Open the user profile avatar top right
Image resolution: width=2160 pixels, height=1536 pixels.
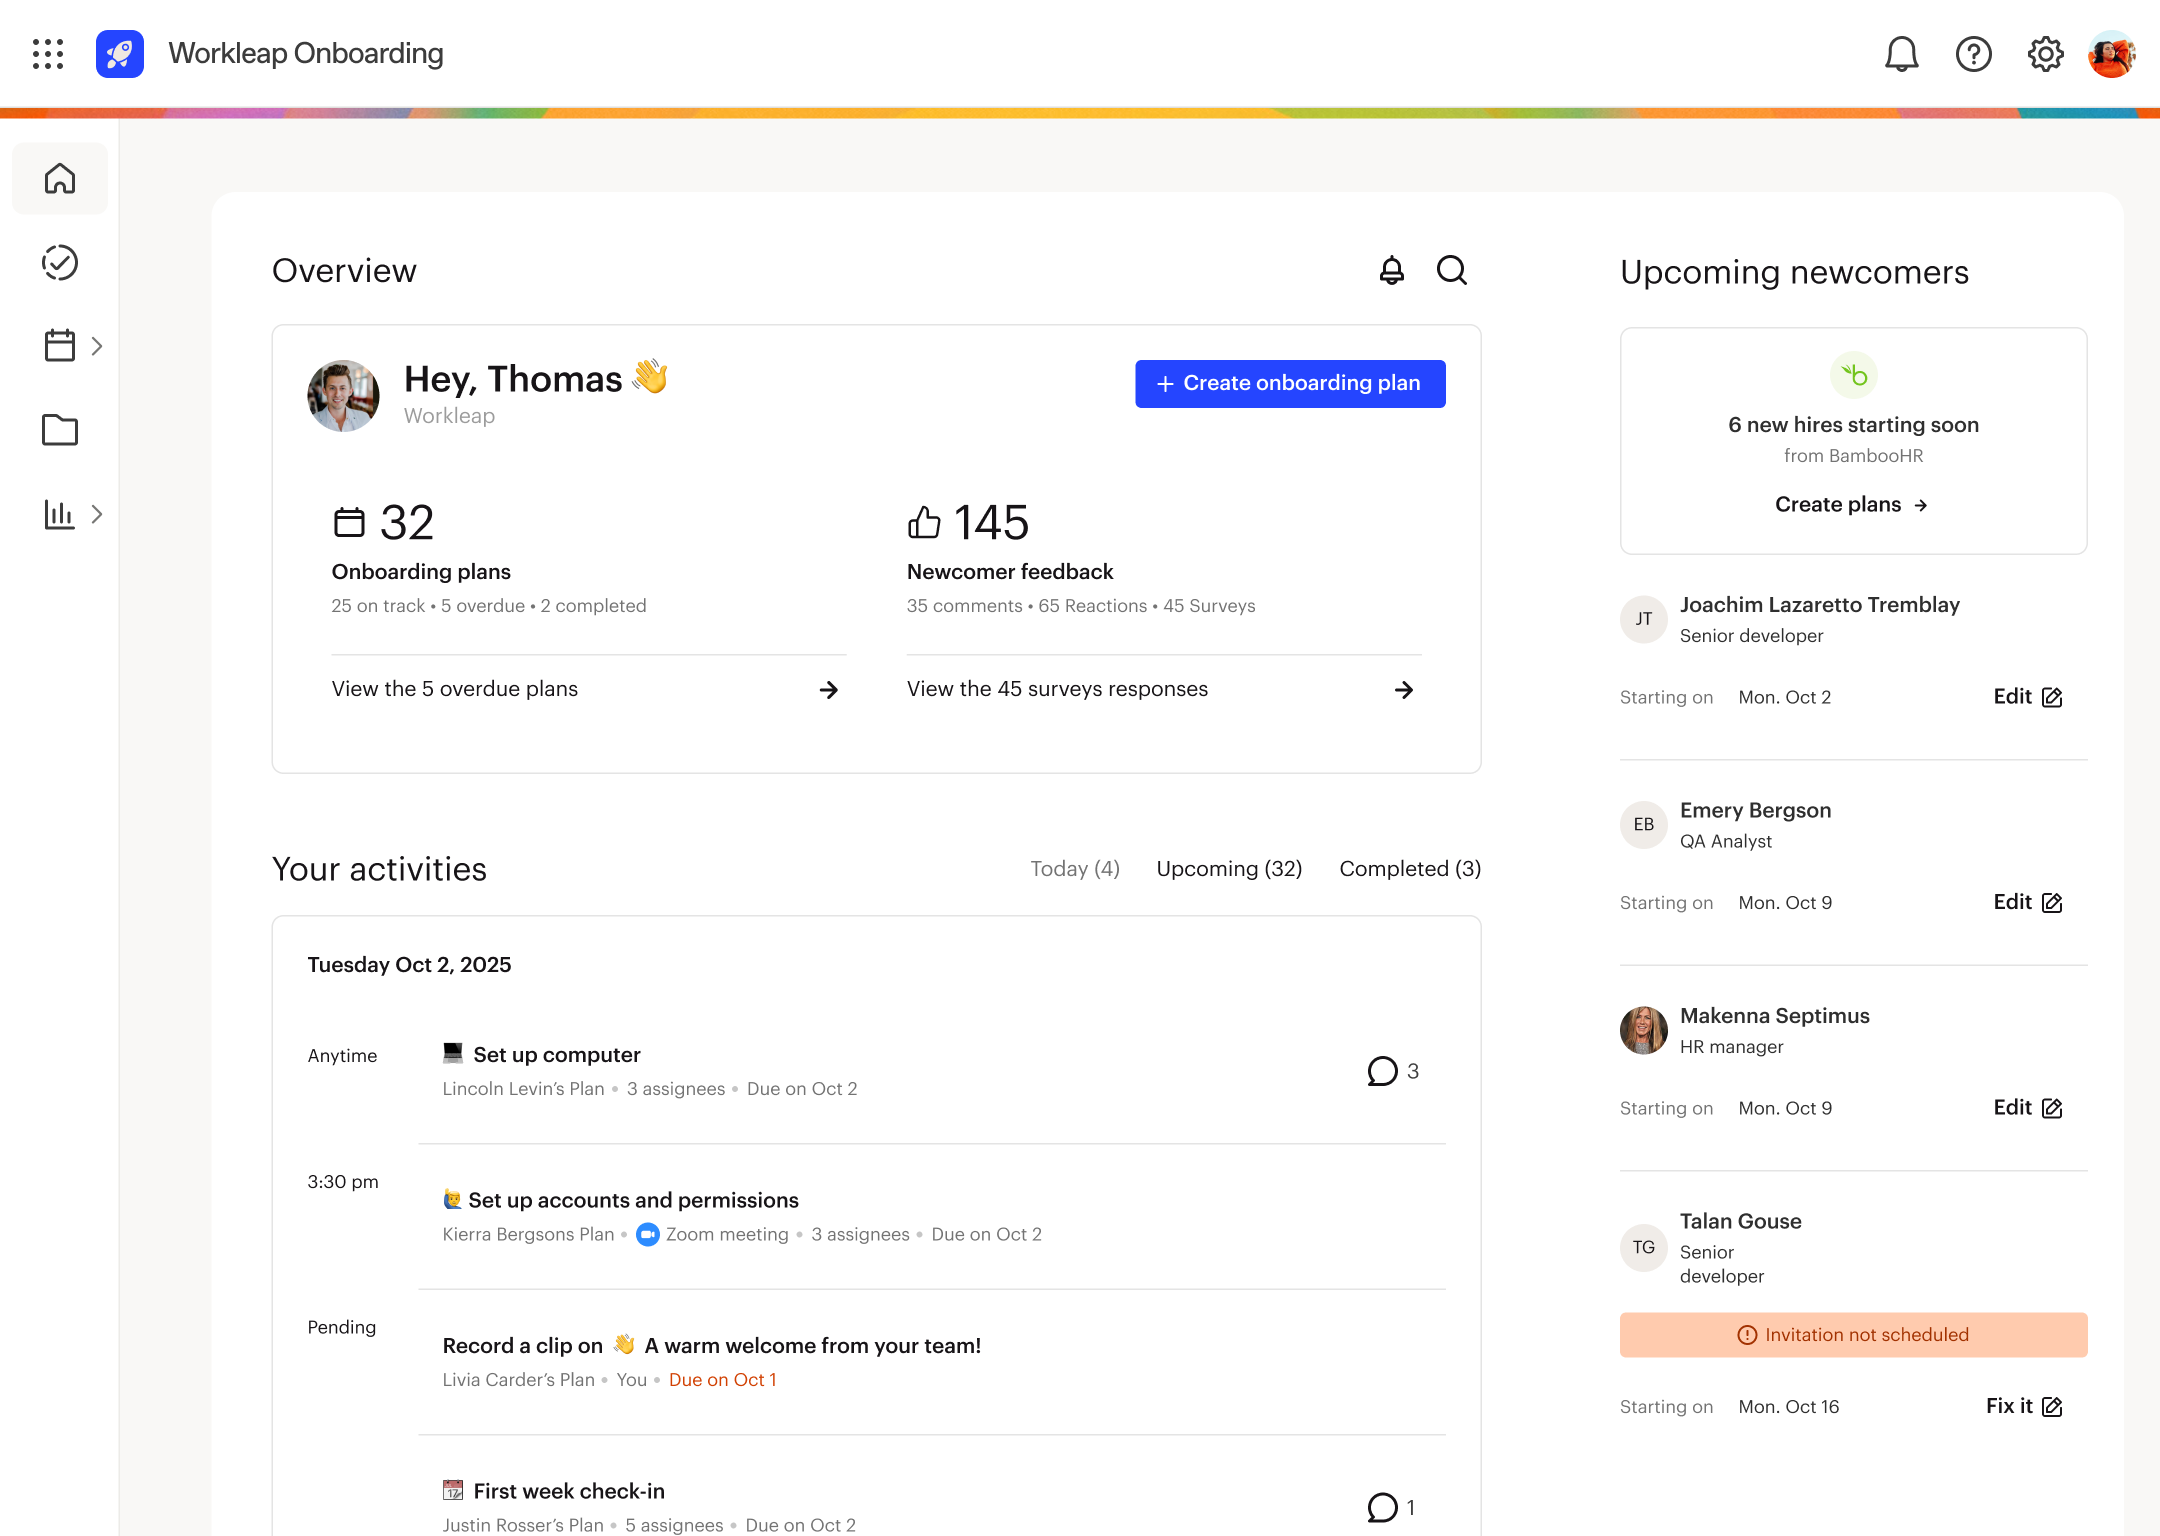[2111, 54]
